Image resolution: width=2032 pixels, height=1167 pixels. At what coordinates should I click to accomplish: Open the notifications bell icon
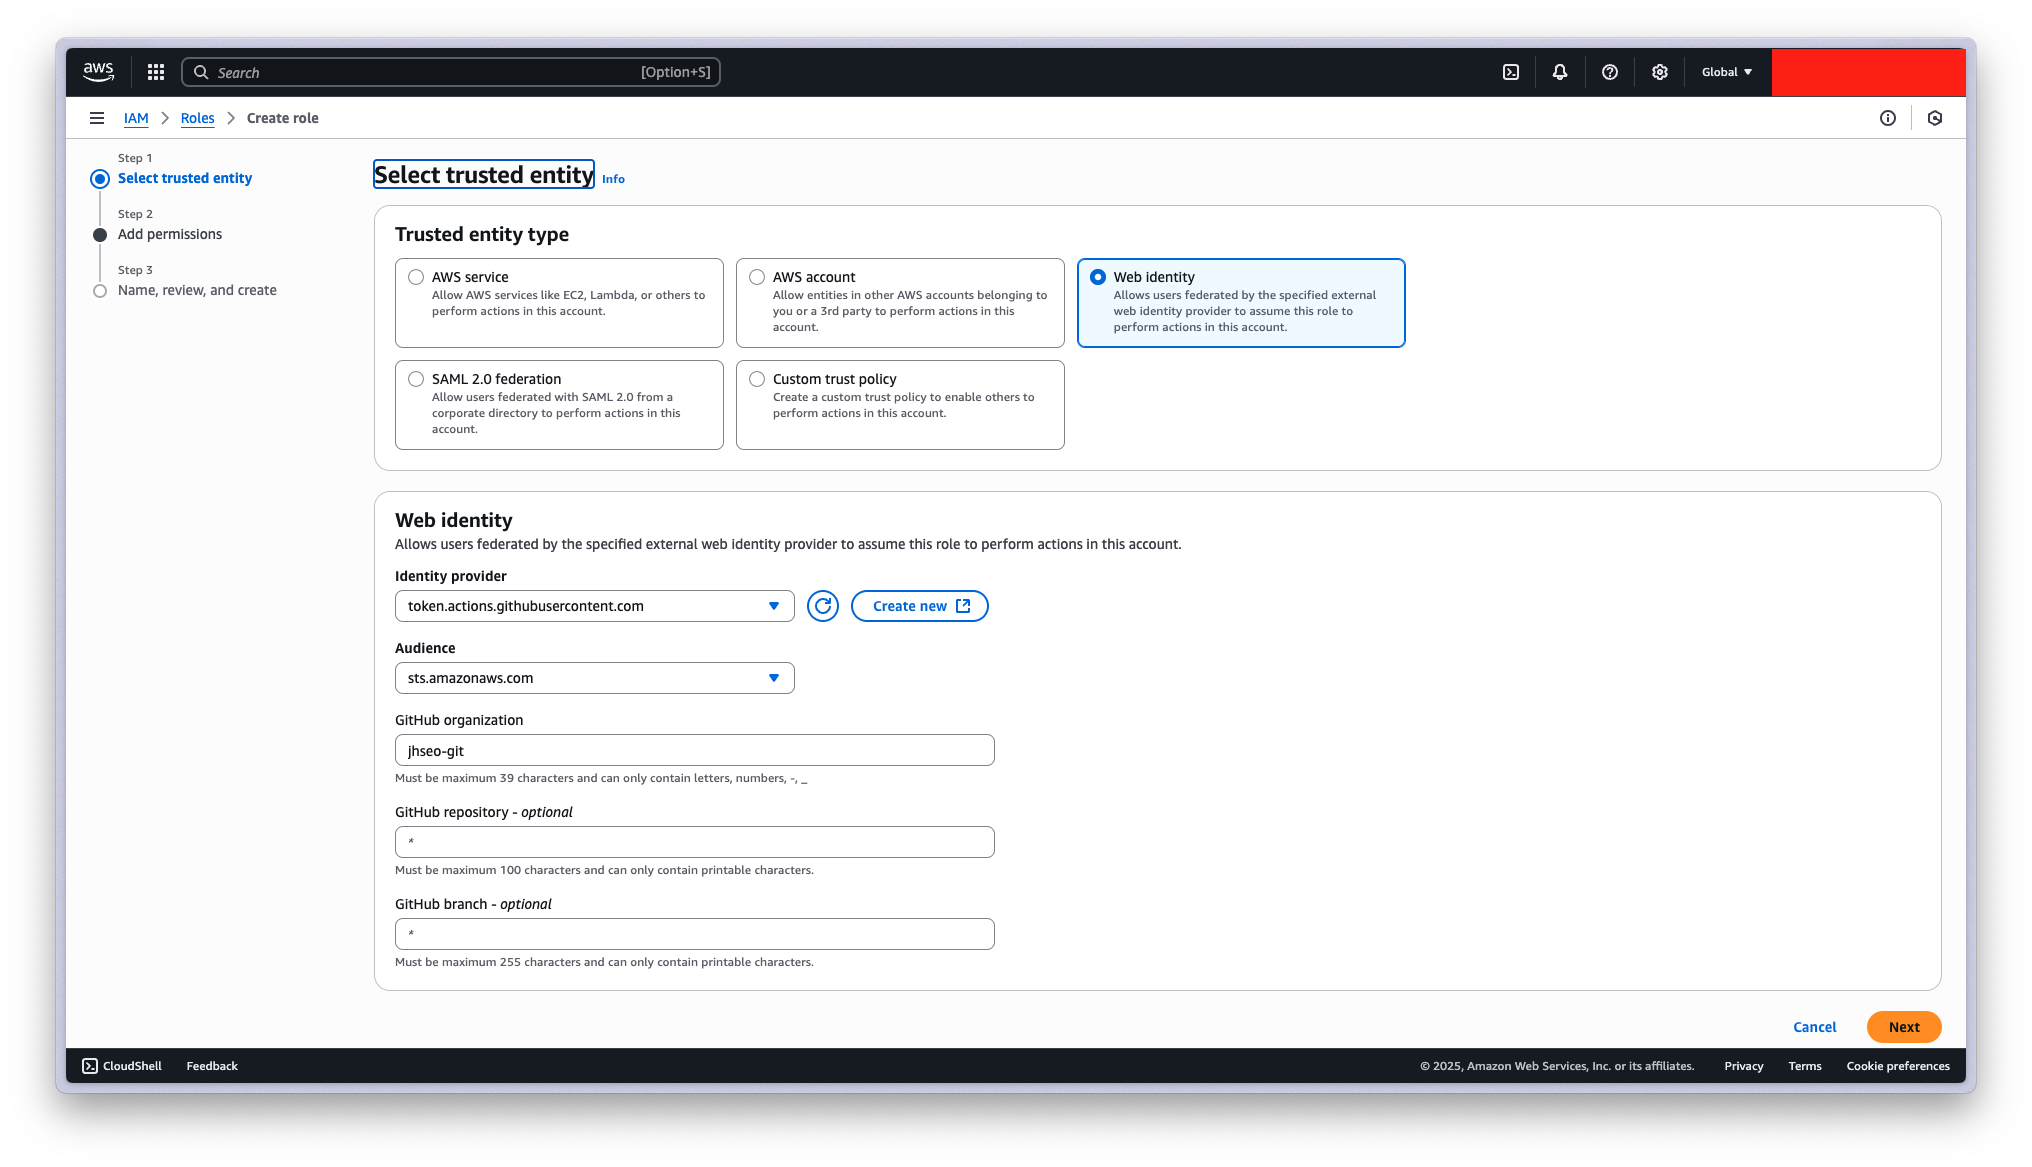pyautogui.click(x=1560, y=72)
